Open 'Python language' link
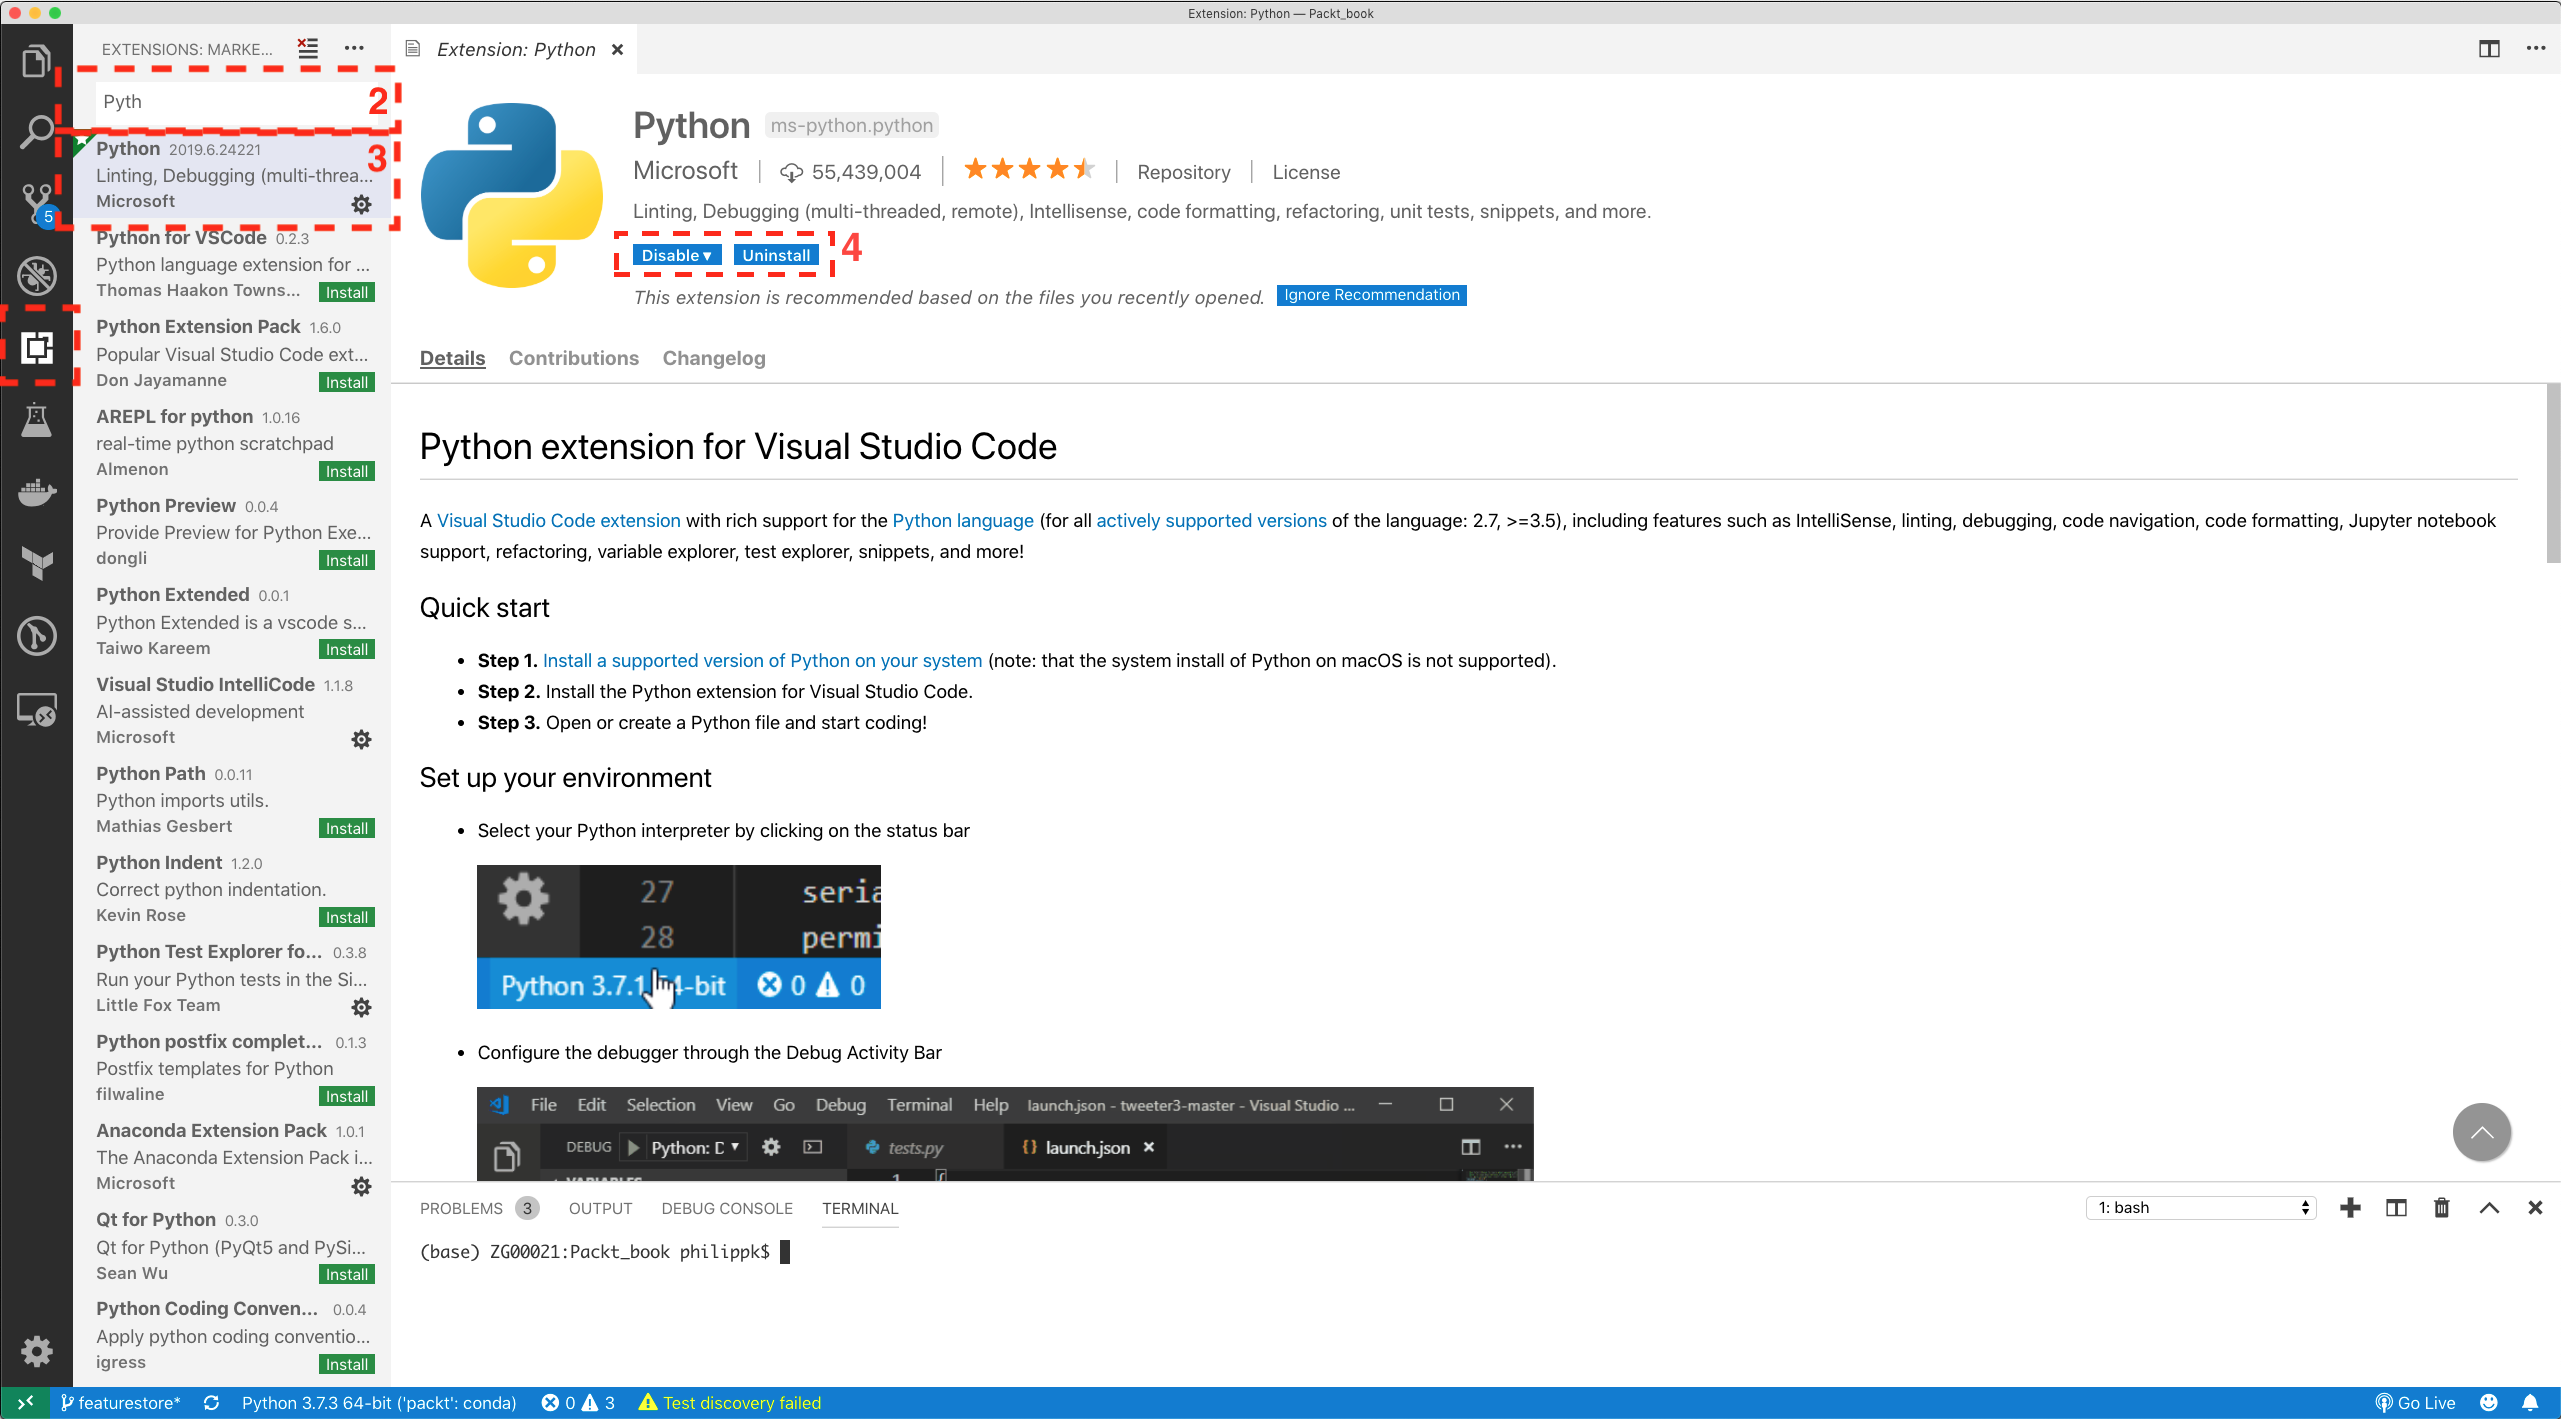 click(963, 520)
